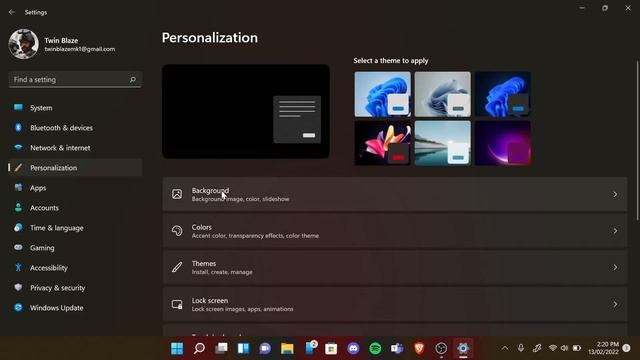
Task: Open the Themes settings row
Action: pyautogui.click(x=395, y=267)
